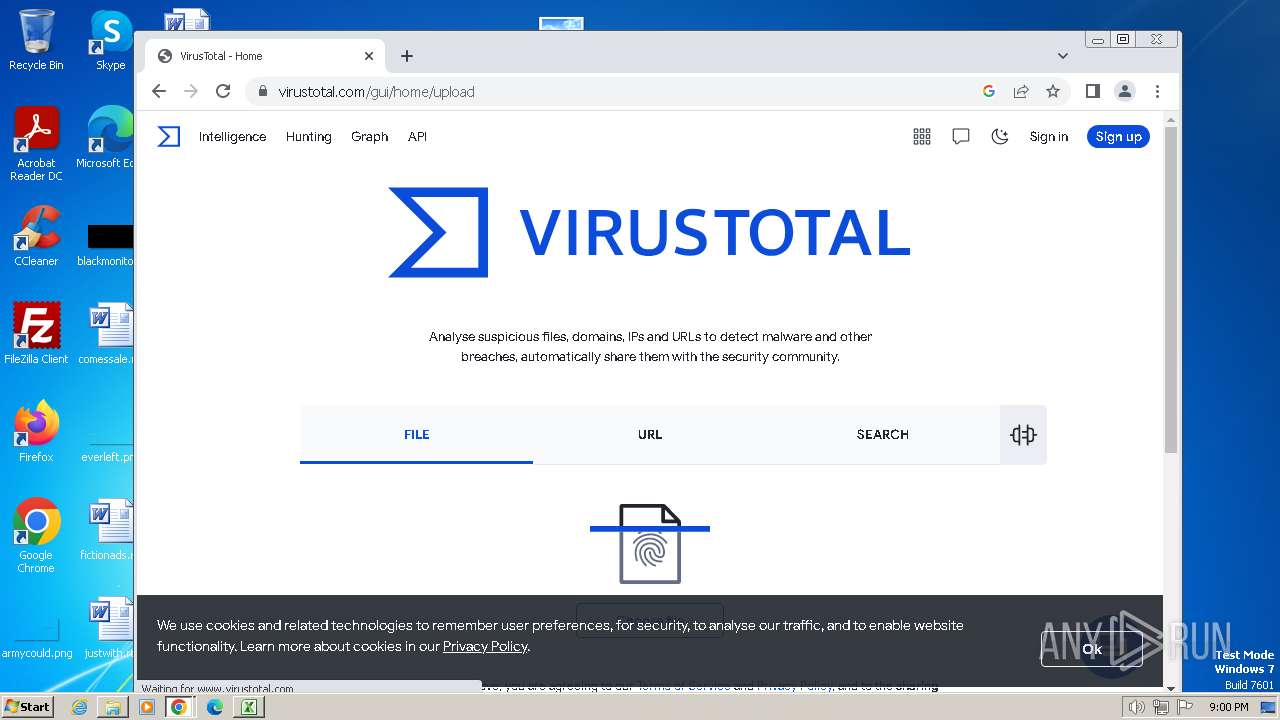Click the VirusTotal sigma logo in navbar
Viewport: 1280px width, 720px height.
[x=169, y=137]
